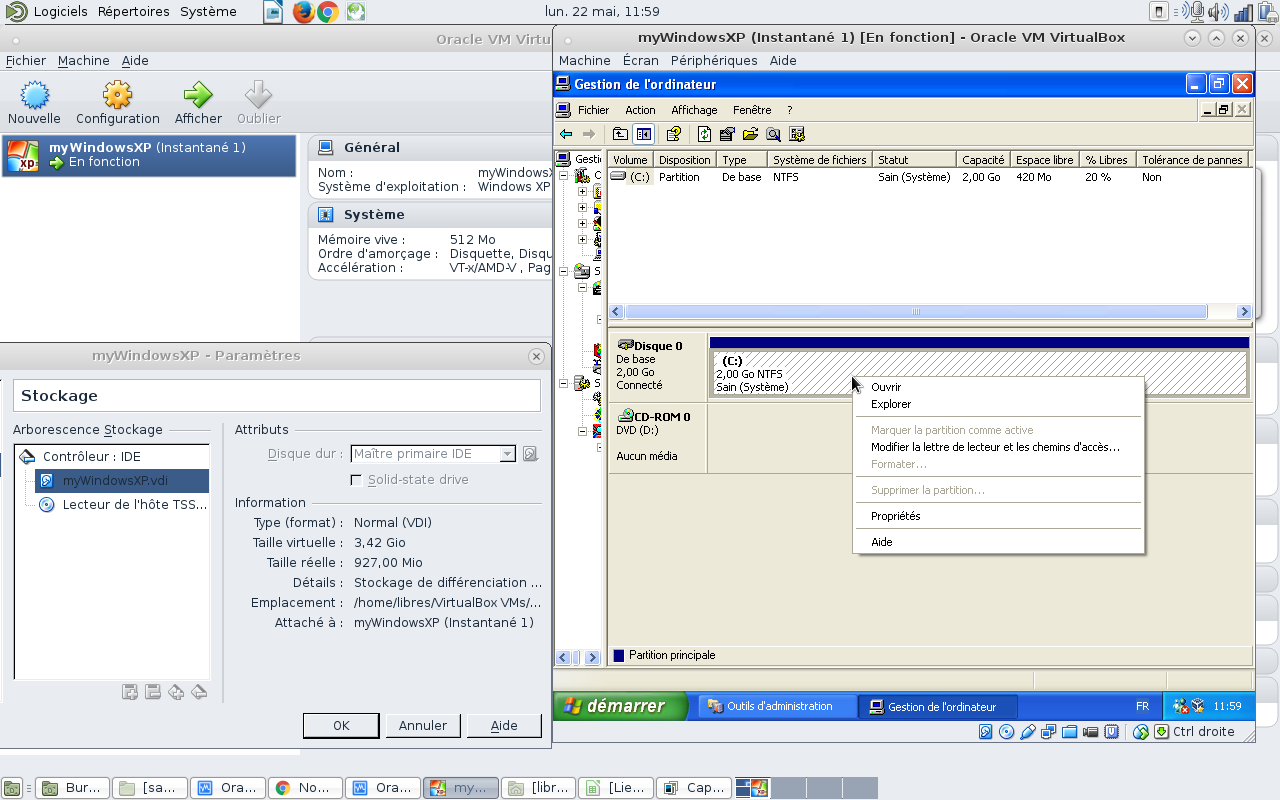Choose Explorer in the context menu

click(x=997, y=405)
